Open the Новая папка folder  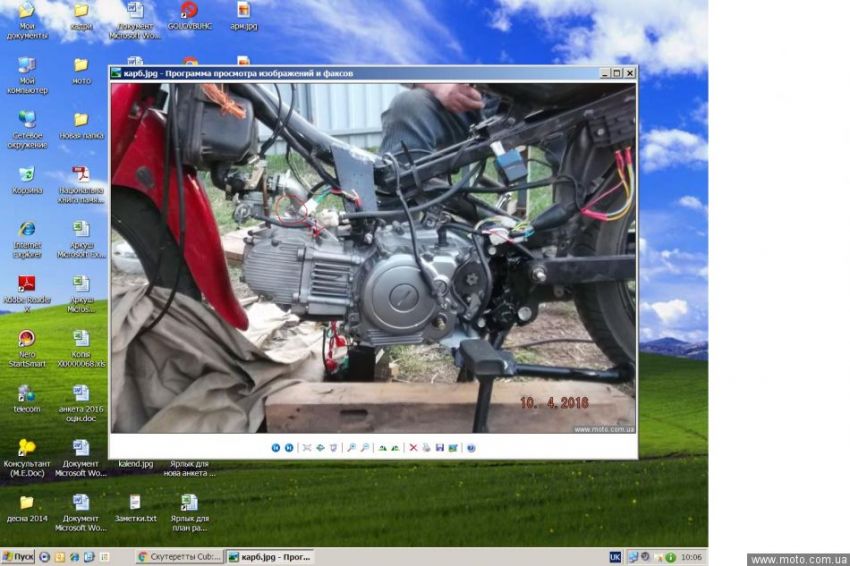81,126
